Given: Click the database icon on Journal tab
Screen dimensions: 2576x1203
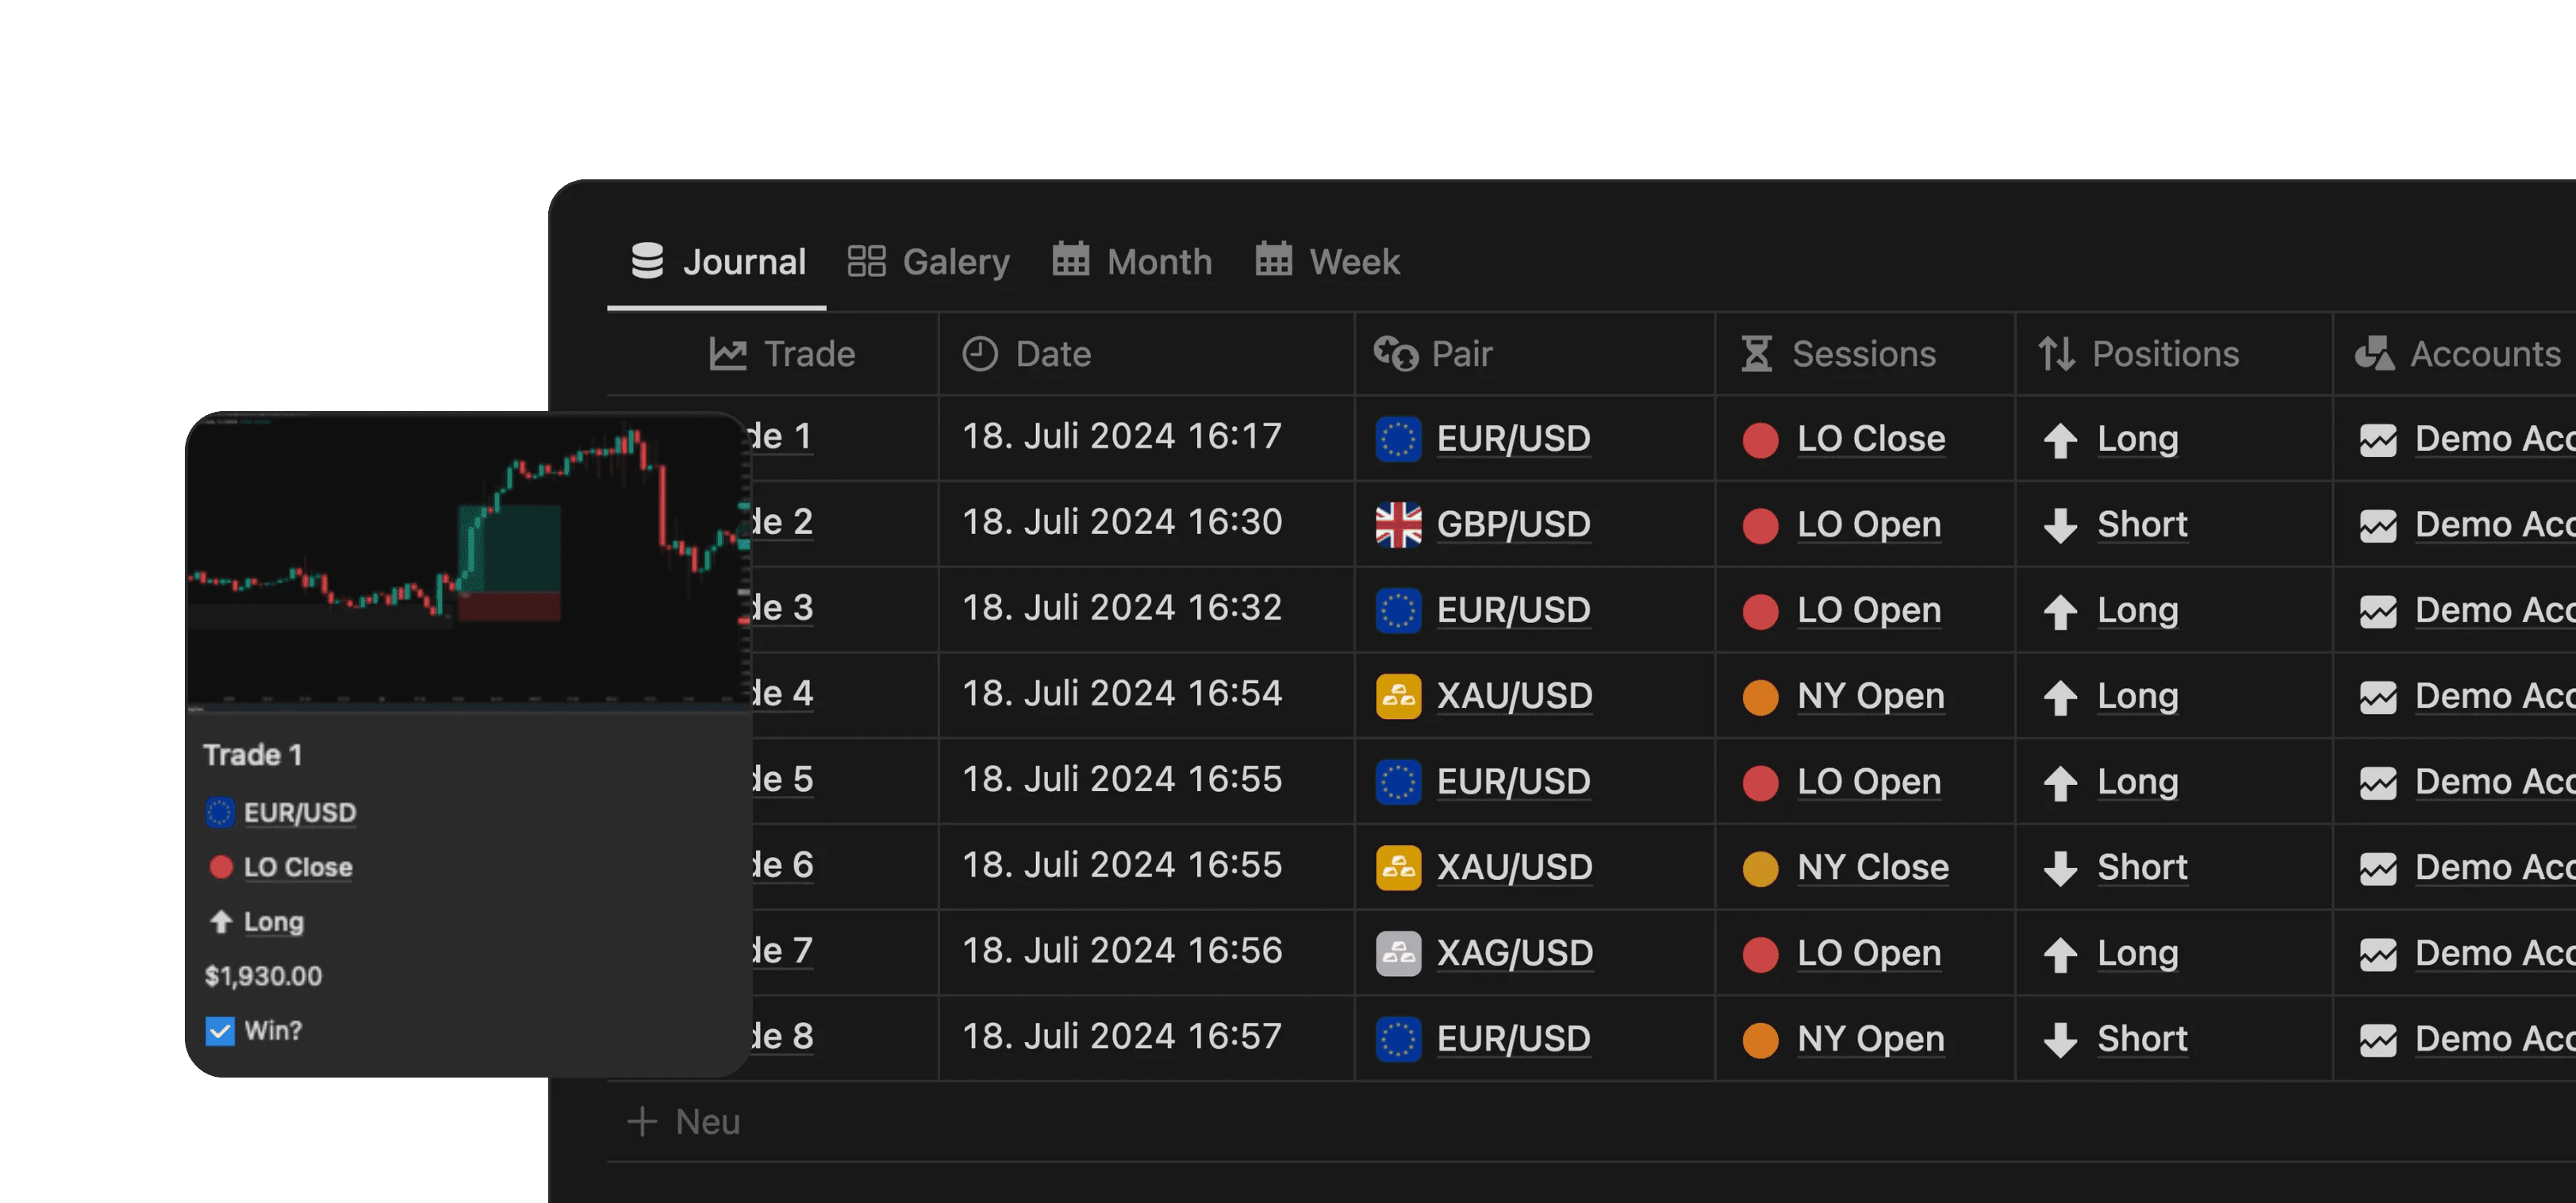Looking at the screenshot, I should (x=647, y=261).
